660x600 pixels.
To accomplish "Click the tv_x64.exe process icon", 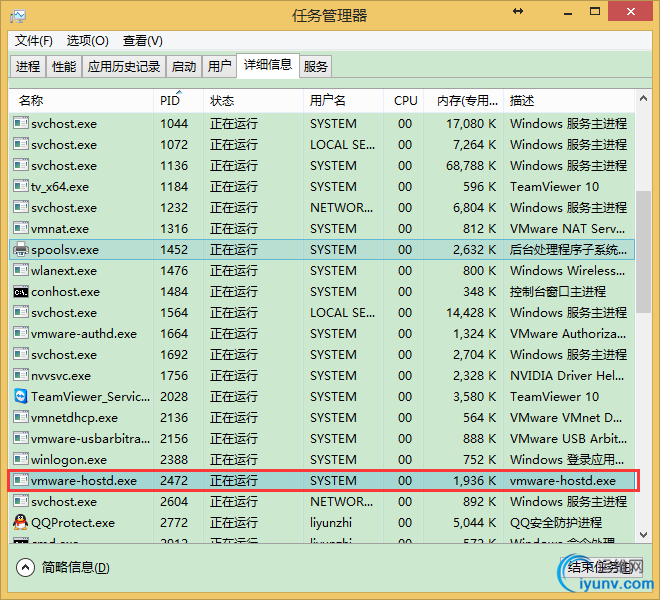I will [21, 186].
